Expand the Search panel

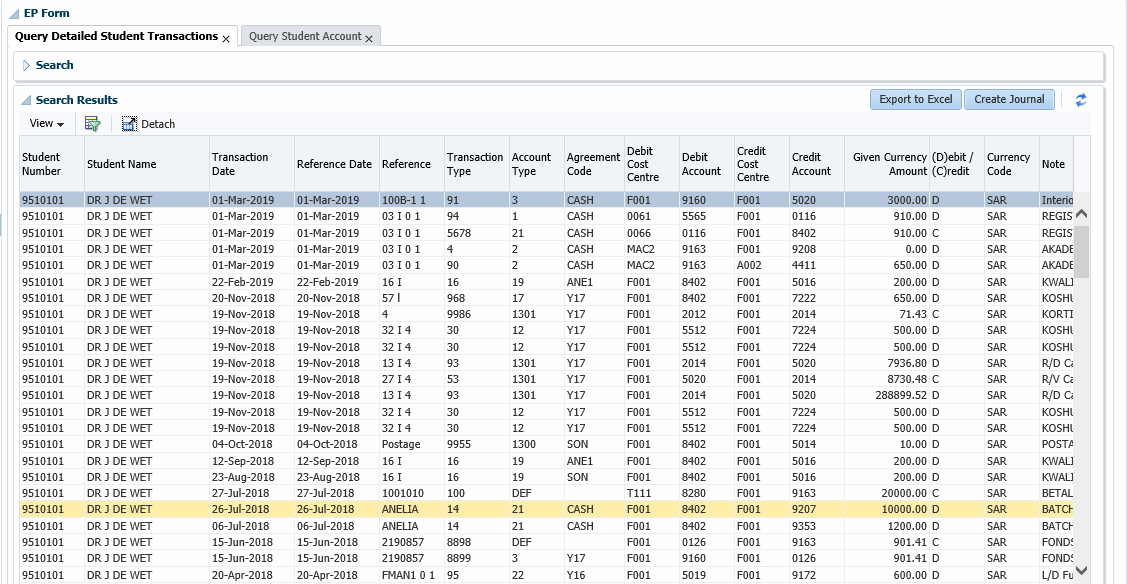click(26, 65)
